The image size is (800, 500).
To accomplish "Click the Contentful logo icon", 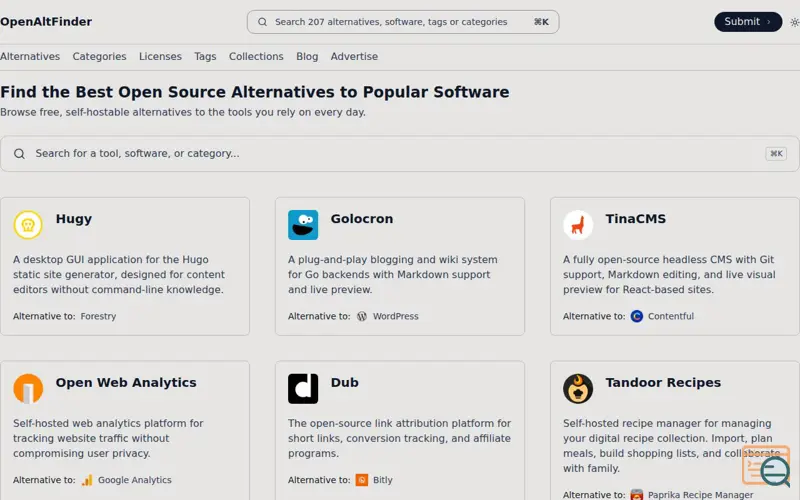I will tap(637, 316).
